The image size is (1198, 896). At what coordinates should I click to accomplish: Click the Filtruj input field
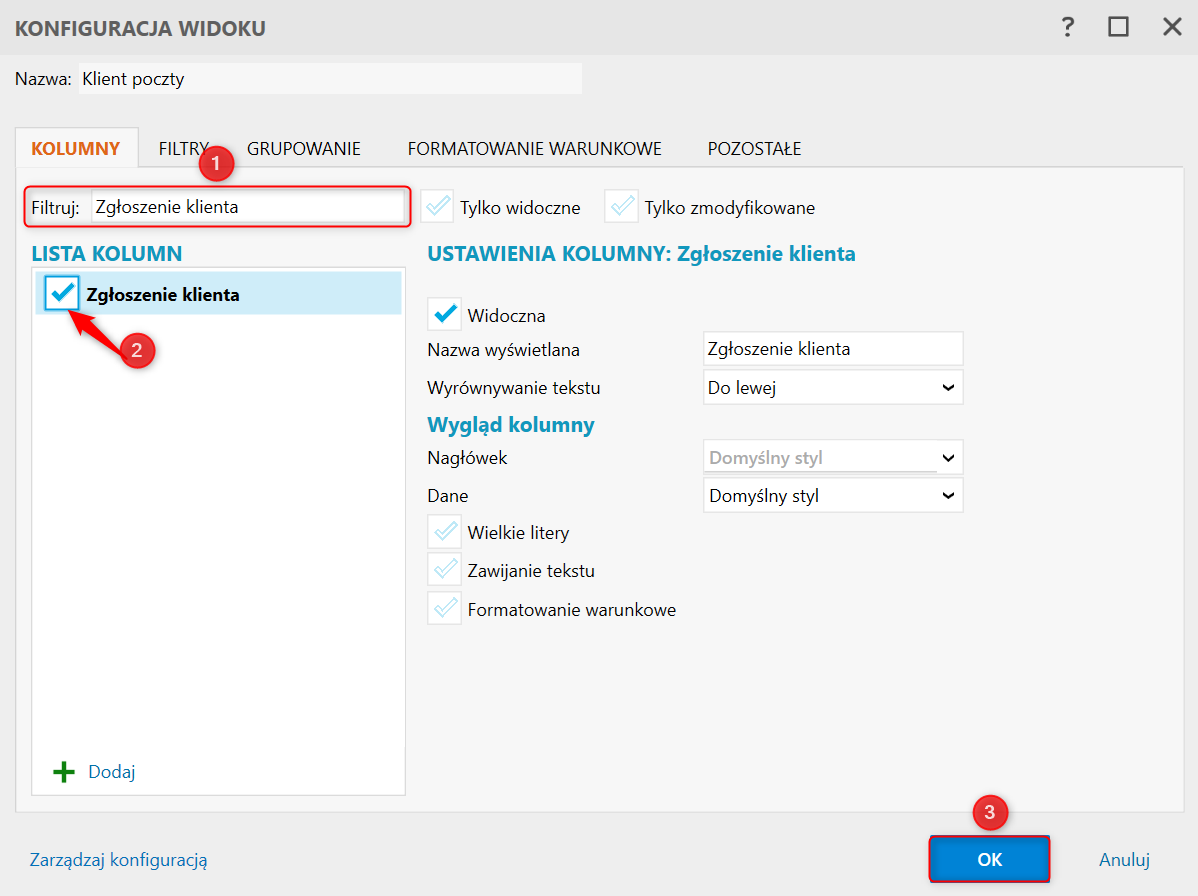[x=247, y=207]
